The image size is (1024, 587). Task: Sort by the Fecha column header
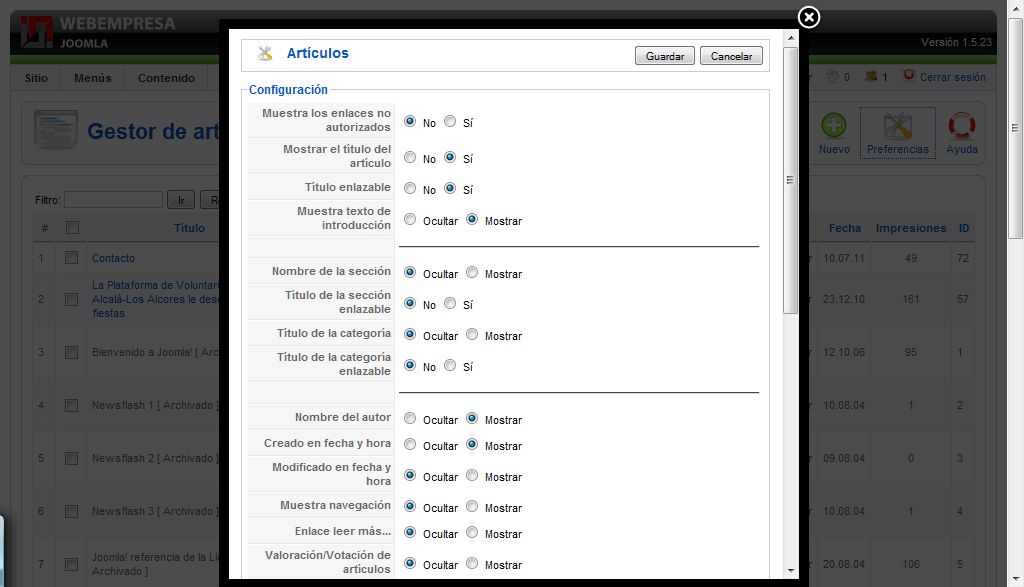pyautogui.click(x=845, y=228)
